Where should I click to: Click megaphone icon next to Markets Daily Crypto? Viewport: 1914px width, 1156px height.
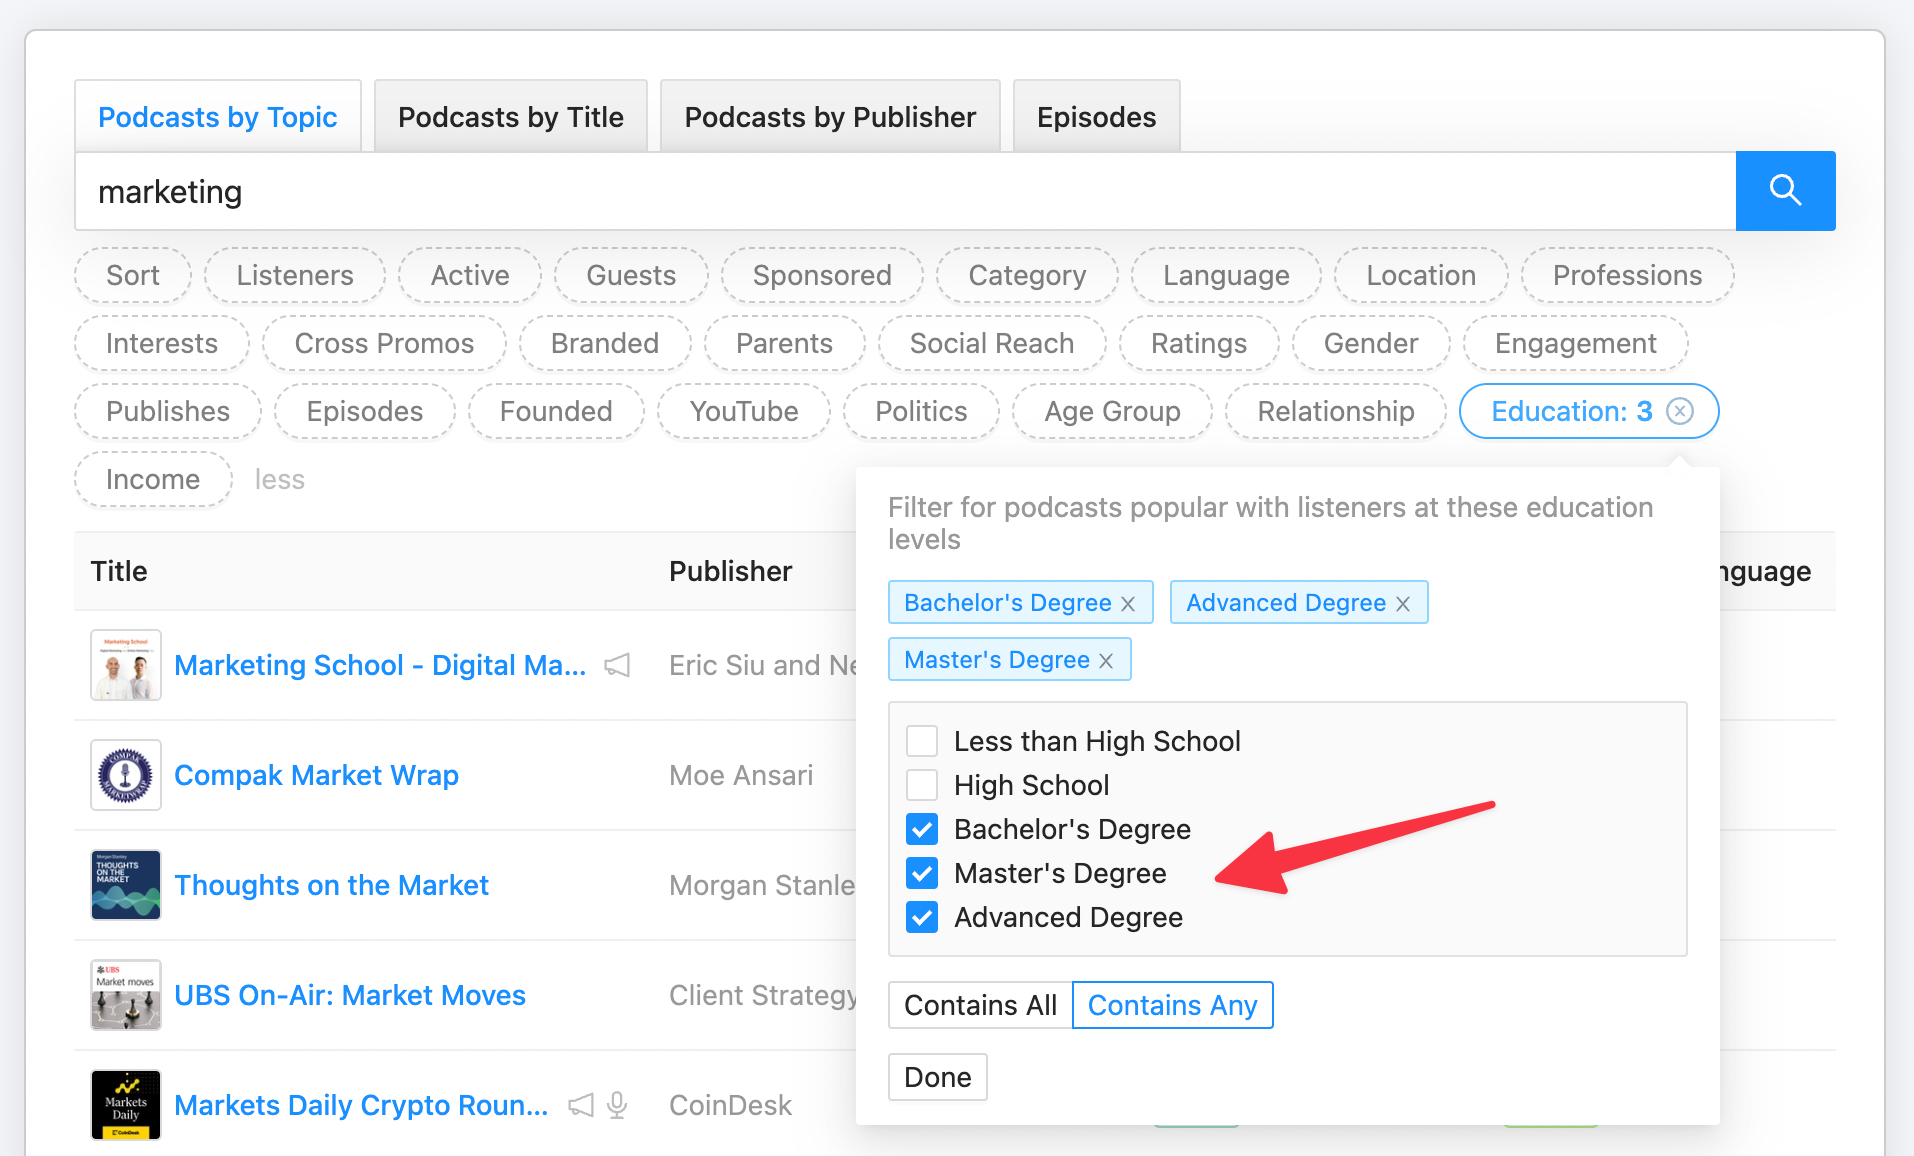point(581,1105)
